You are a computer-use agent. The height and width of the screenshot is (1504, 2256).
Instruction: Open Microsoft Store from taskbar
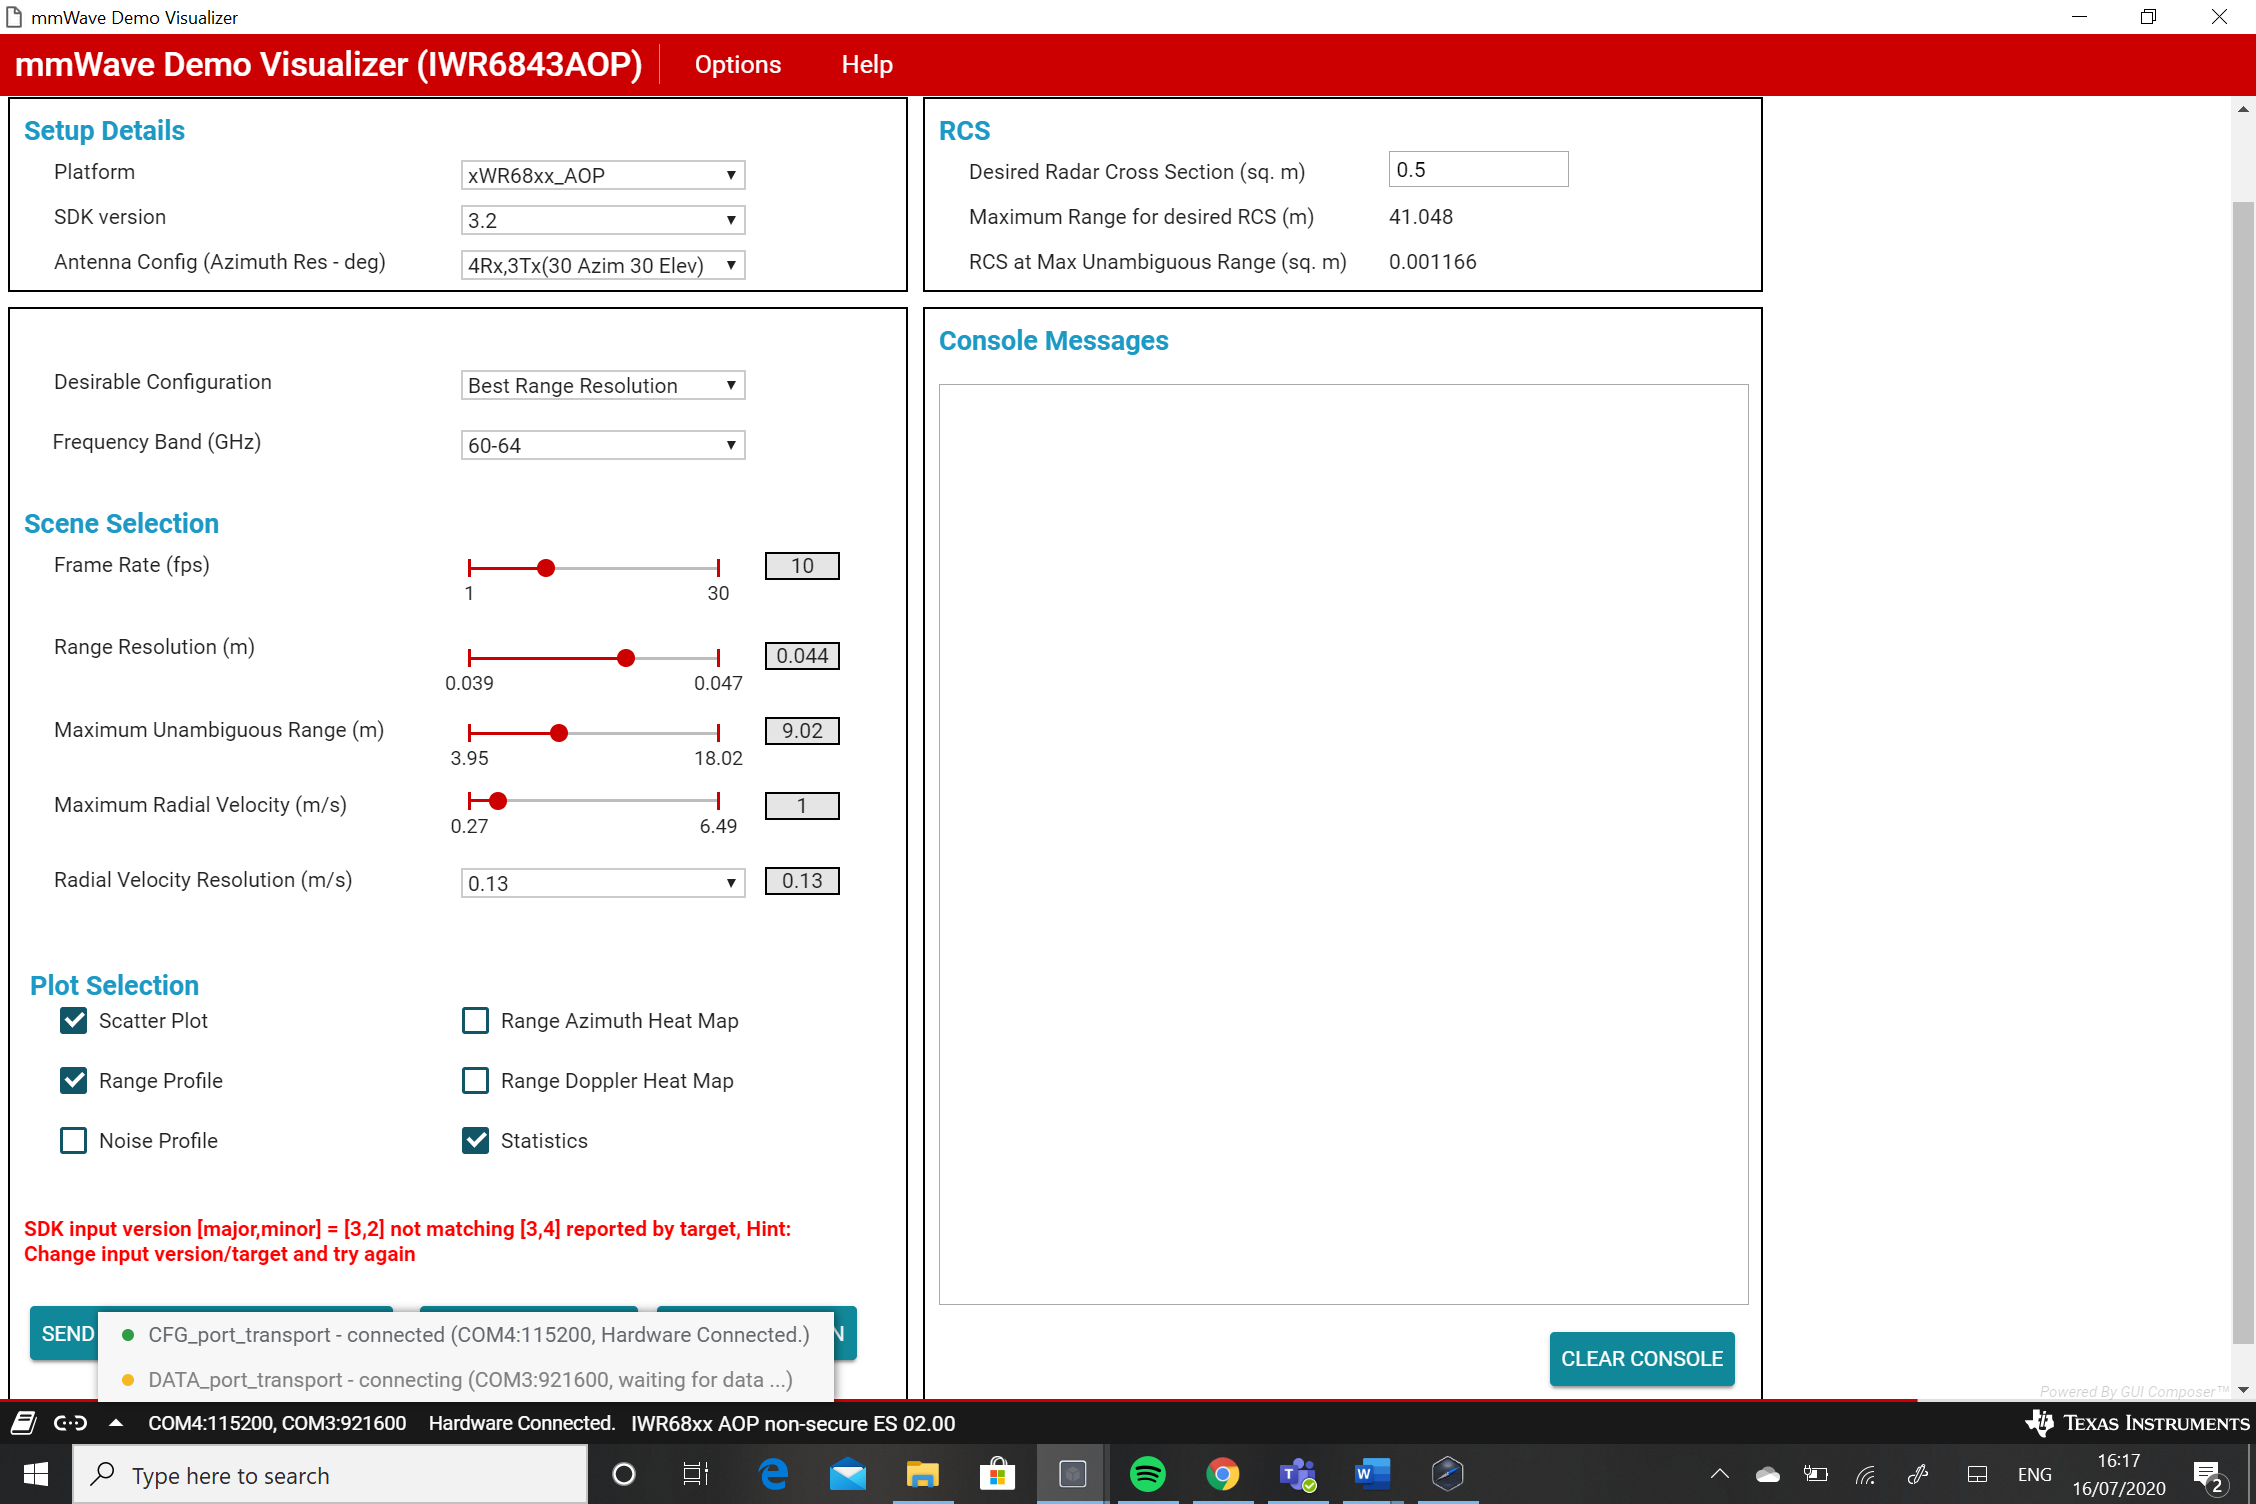pyautogui.click(x=997, y=1474)
